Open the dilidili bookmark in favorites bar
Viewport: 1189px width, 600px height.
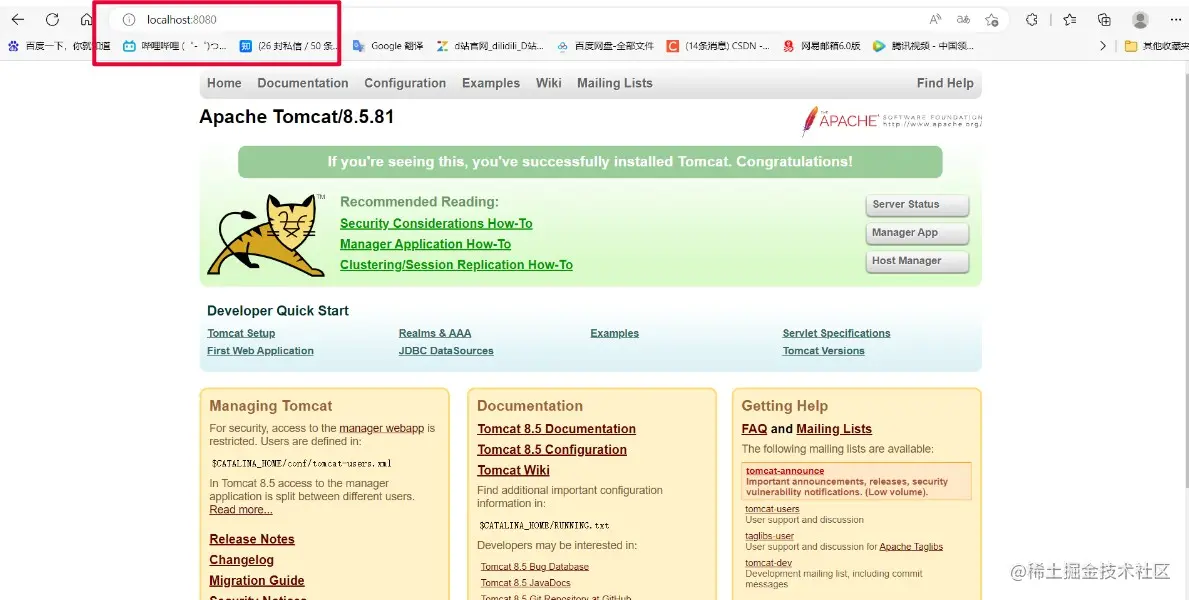click(490, 46)
